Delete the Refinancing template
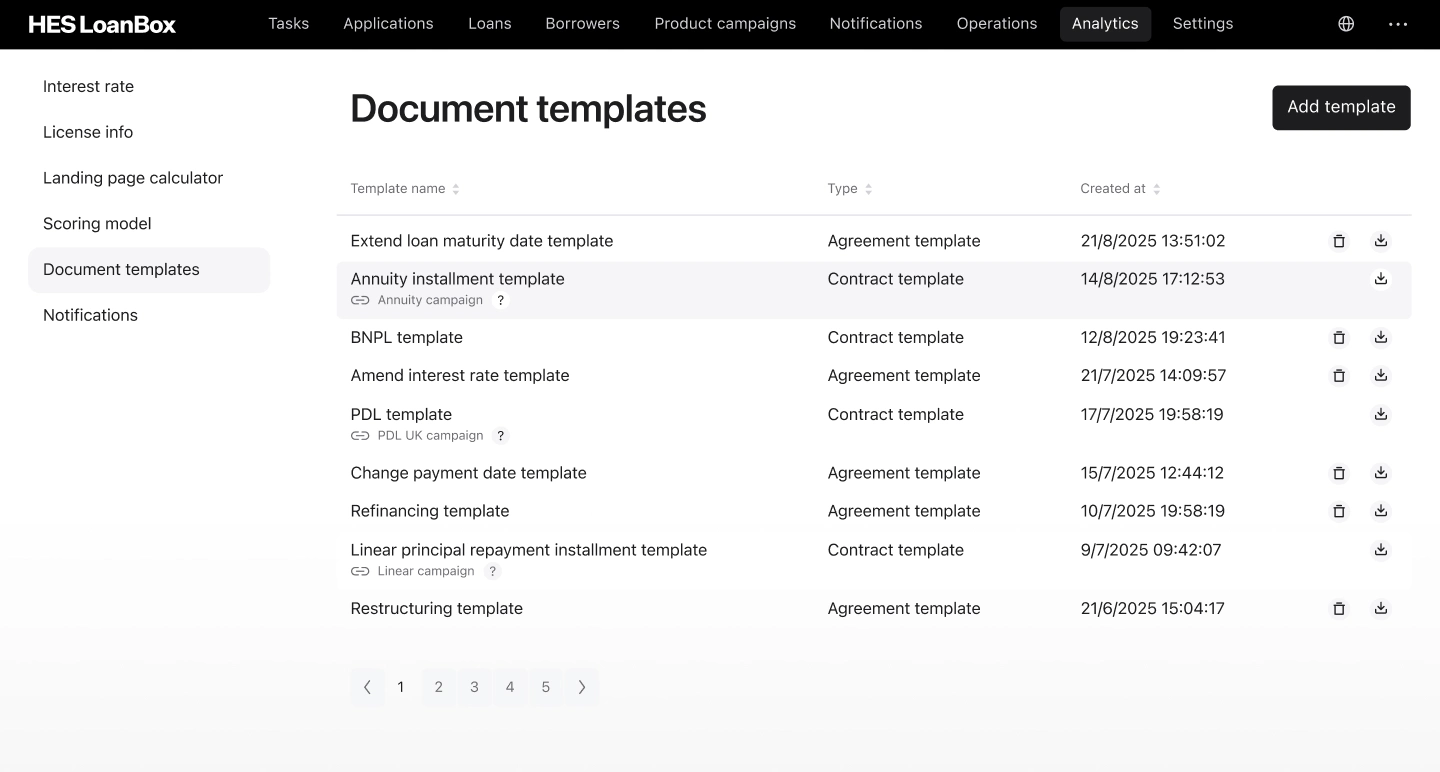 1339,511
